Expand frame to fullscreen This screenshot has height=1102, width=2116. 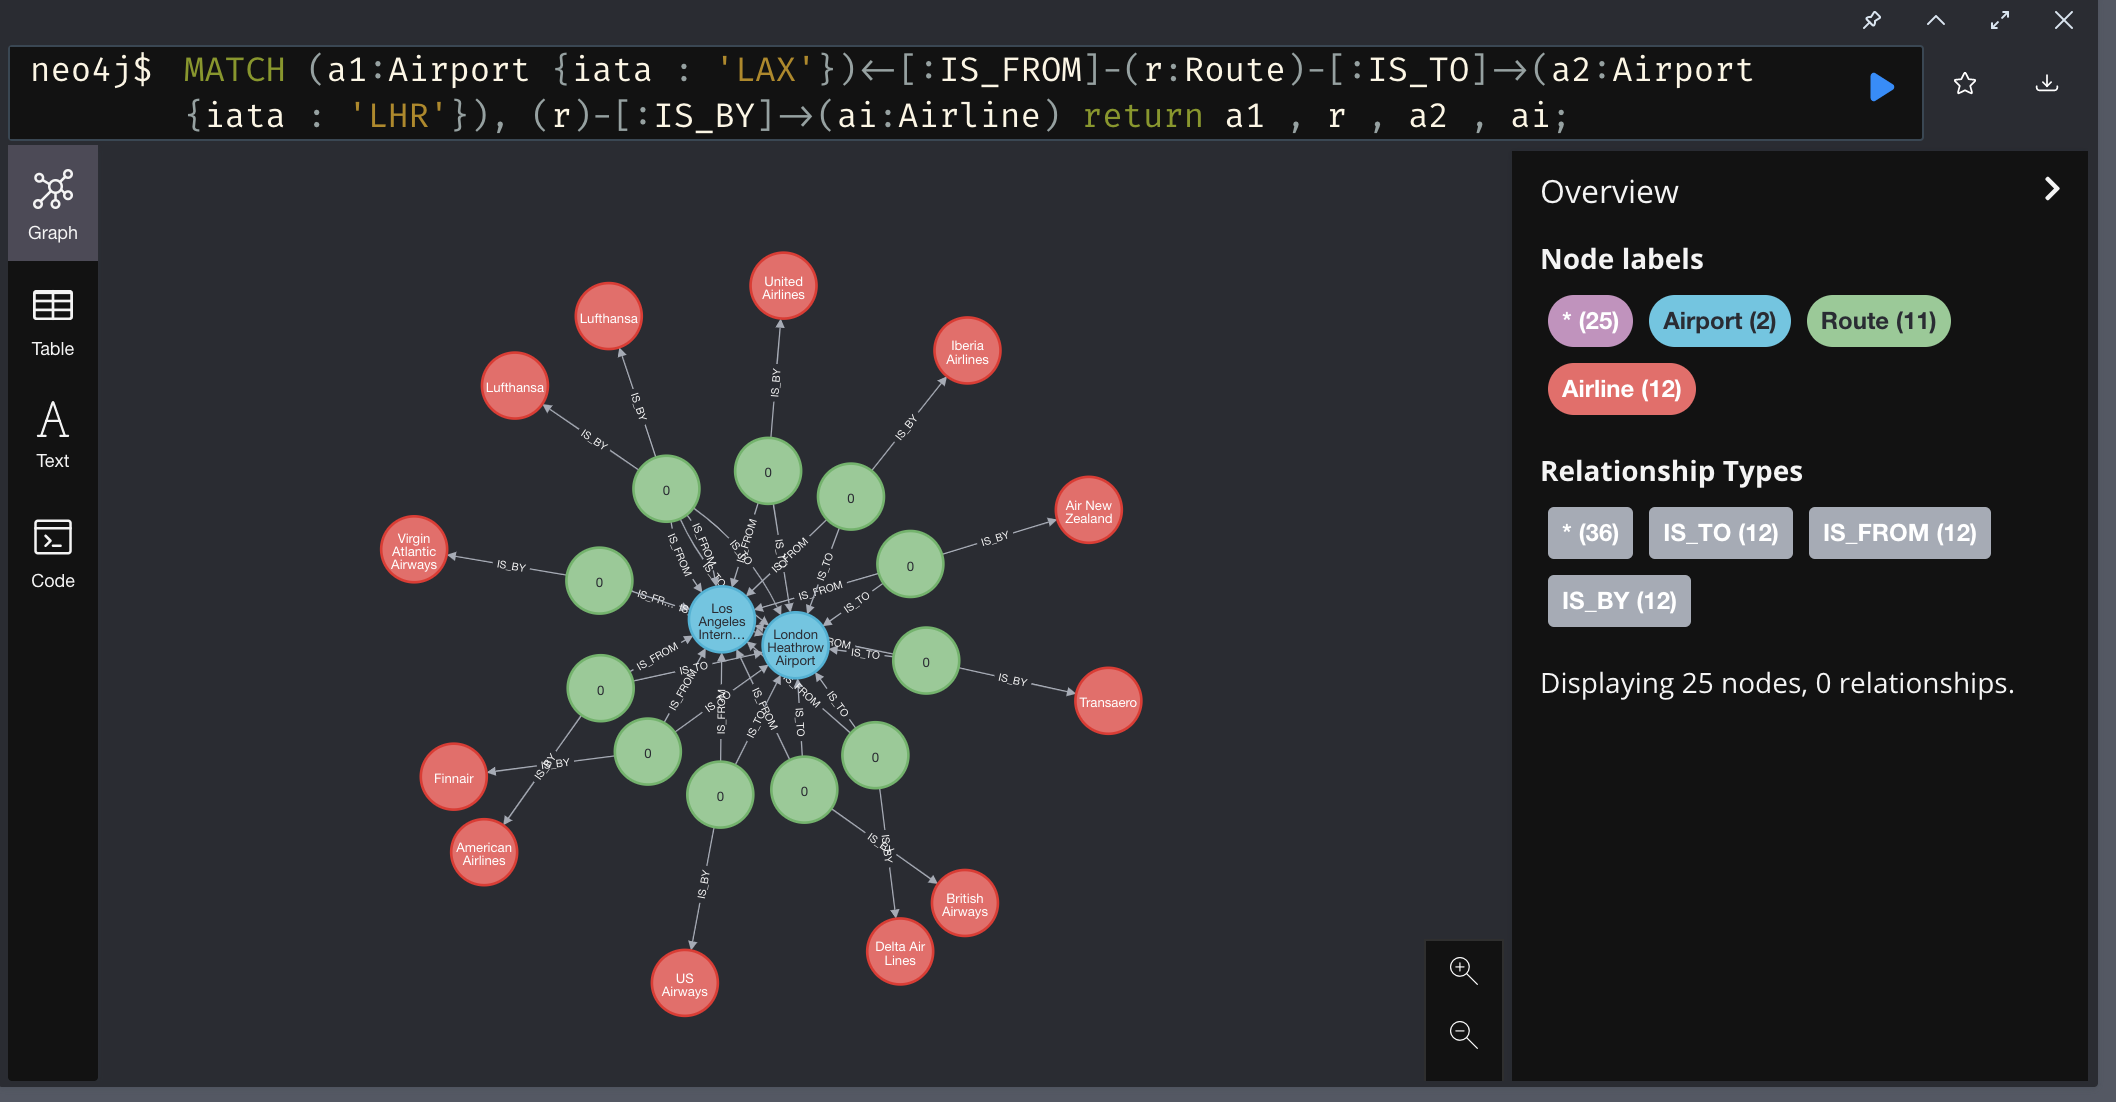2000,20
